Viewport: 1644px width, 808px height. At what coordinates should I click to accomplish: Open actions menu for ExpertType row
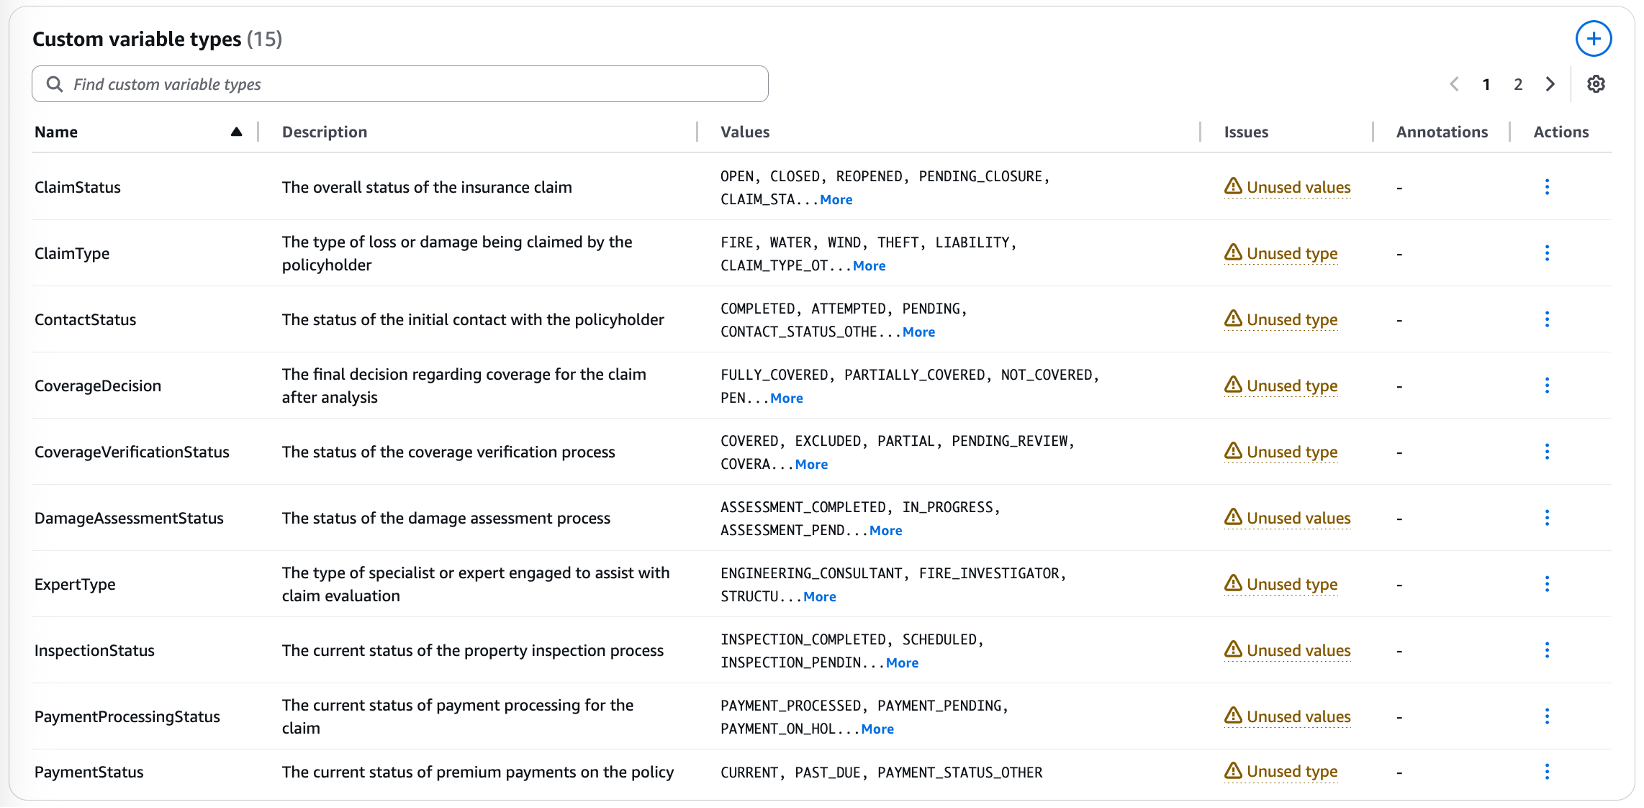coord(1547,584)
